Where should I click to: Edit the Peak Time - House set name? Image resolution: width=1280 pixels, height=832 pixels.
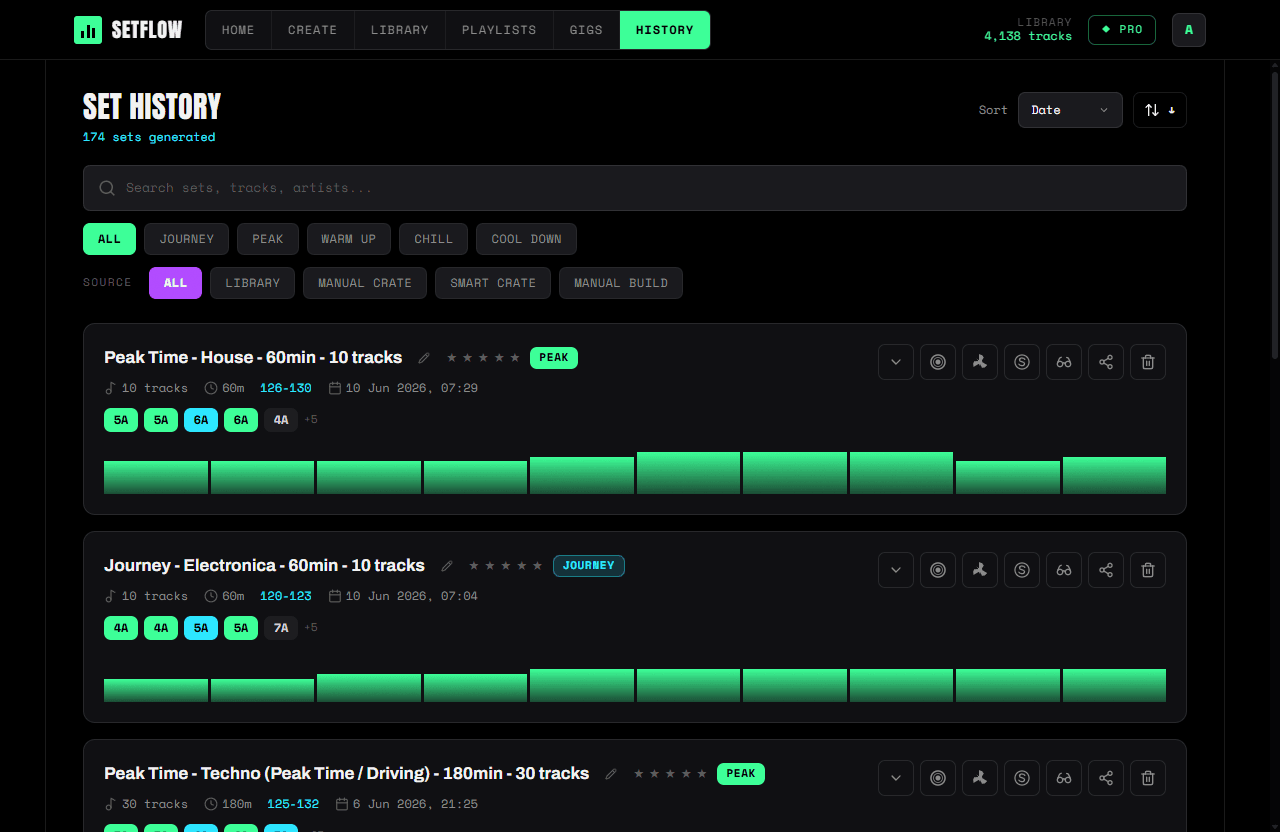pyautogui.click(x=424, y=358)
